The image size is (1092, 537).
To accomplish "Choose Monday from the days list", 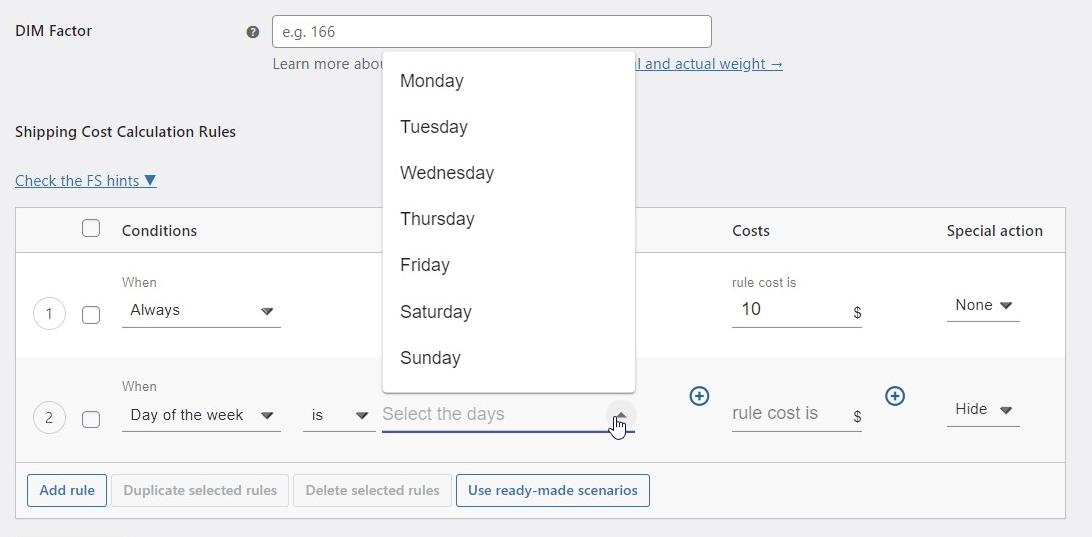I will [508, 81].
